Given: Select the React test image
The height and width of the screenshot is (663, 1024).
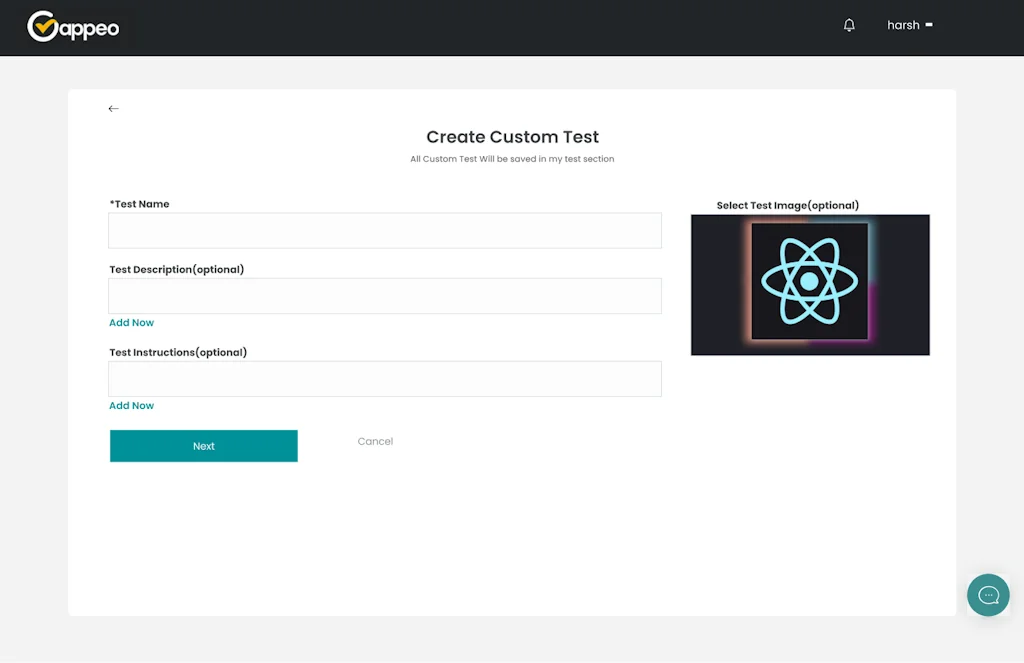Looking at the screenshot, I should click(810, 284).
